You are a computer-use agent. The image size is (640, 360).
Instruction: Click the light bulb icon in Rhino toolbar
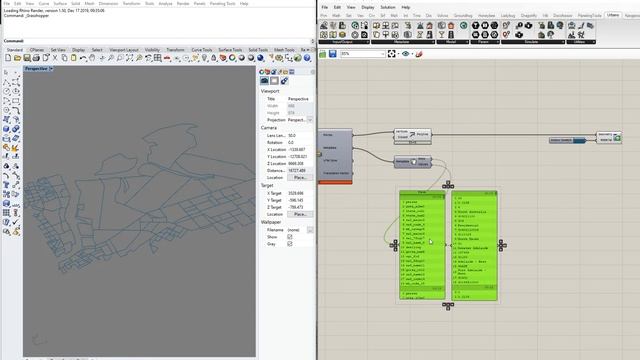pos(204,58)
